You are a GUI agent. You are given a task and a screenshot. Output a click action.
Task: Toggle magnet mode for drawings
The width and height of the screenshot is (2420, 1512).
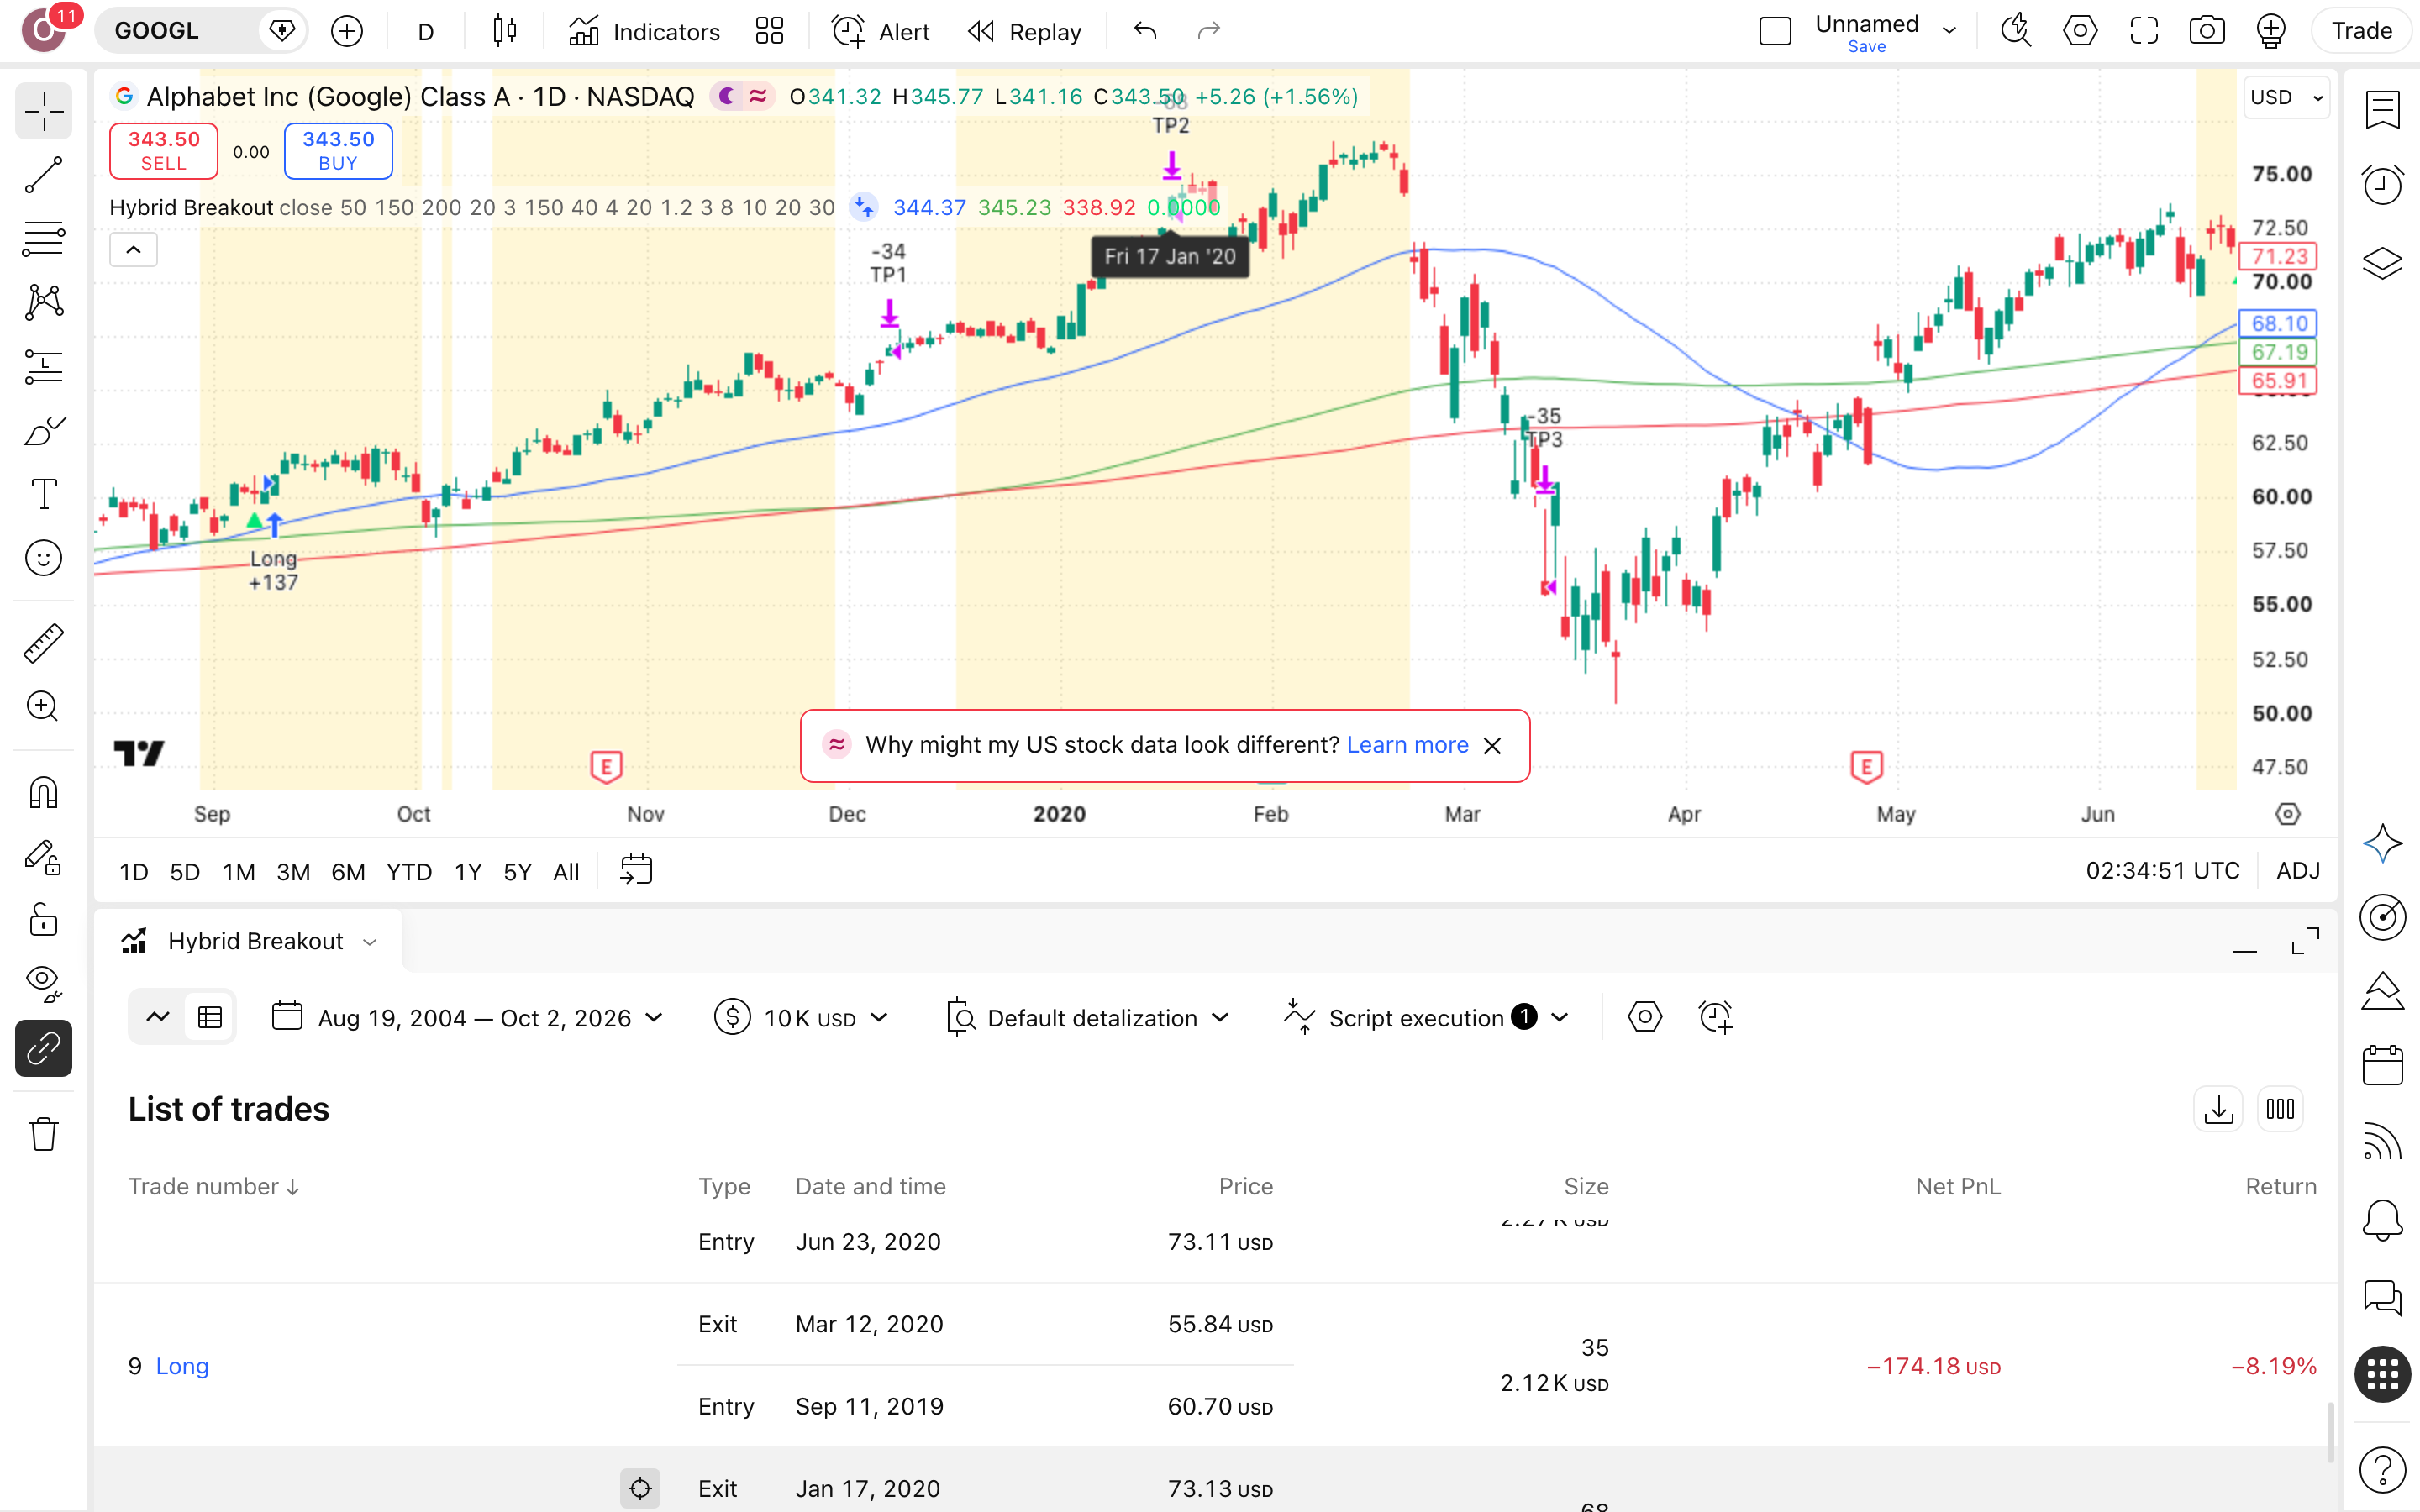tap(43, 793)
